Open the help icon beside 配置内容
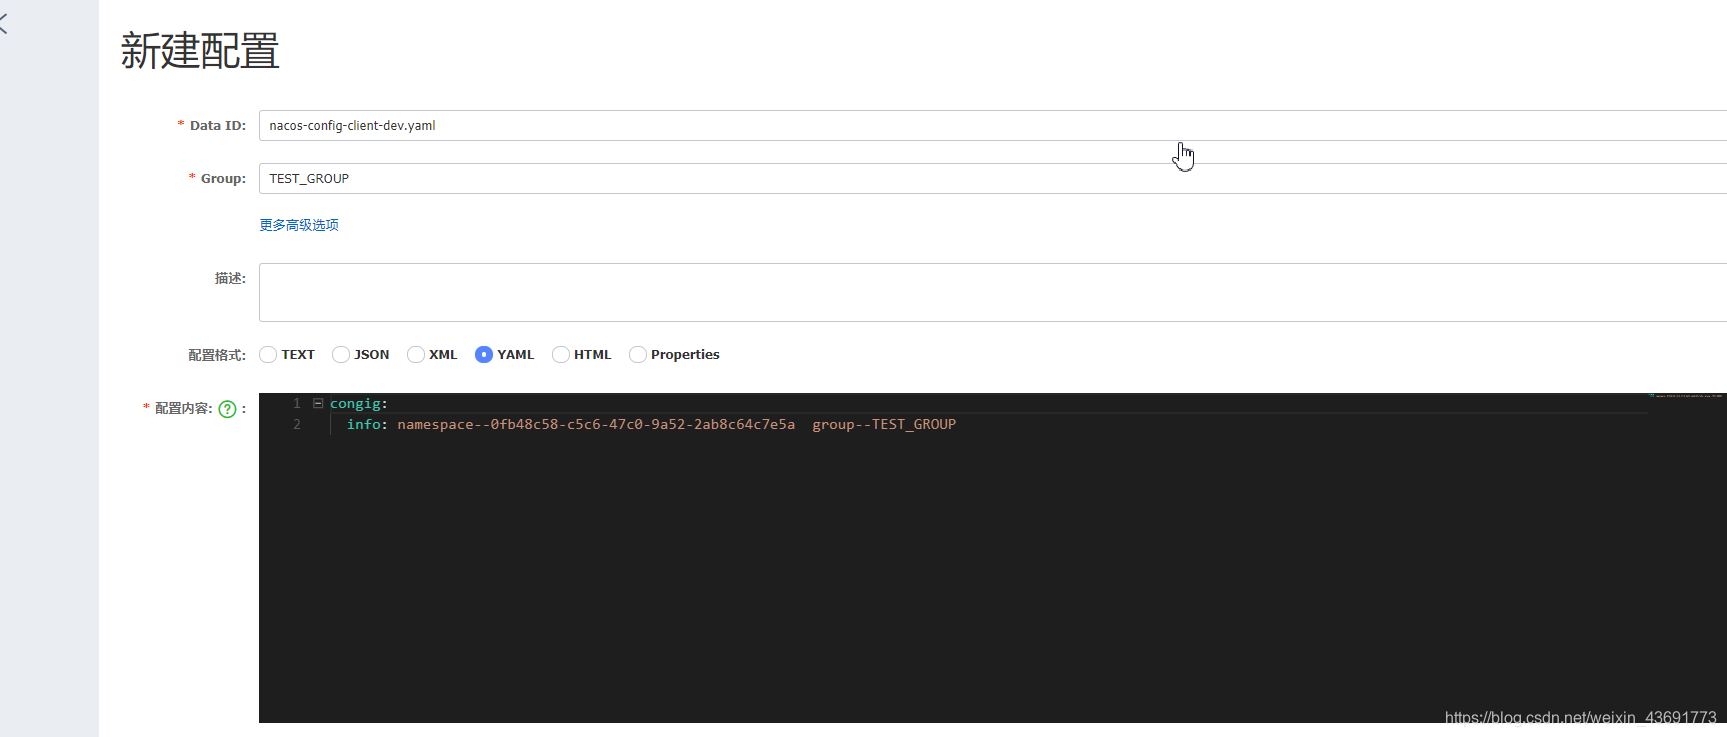The image size is (1727, 737). click(228, 409)
